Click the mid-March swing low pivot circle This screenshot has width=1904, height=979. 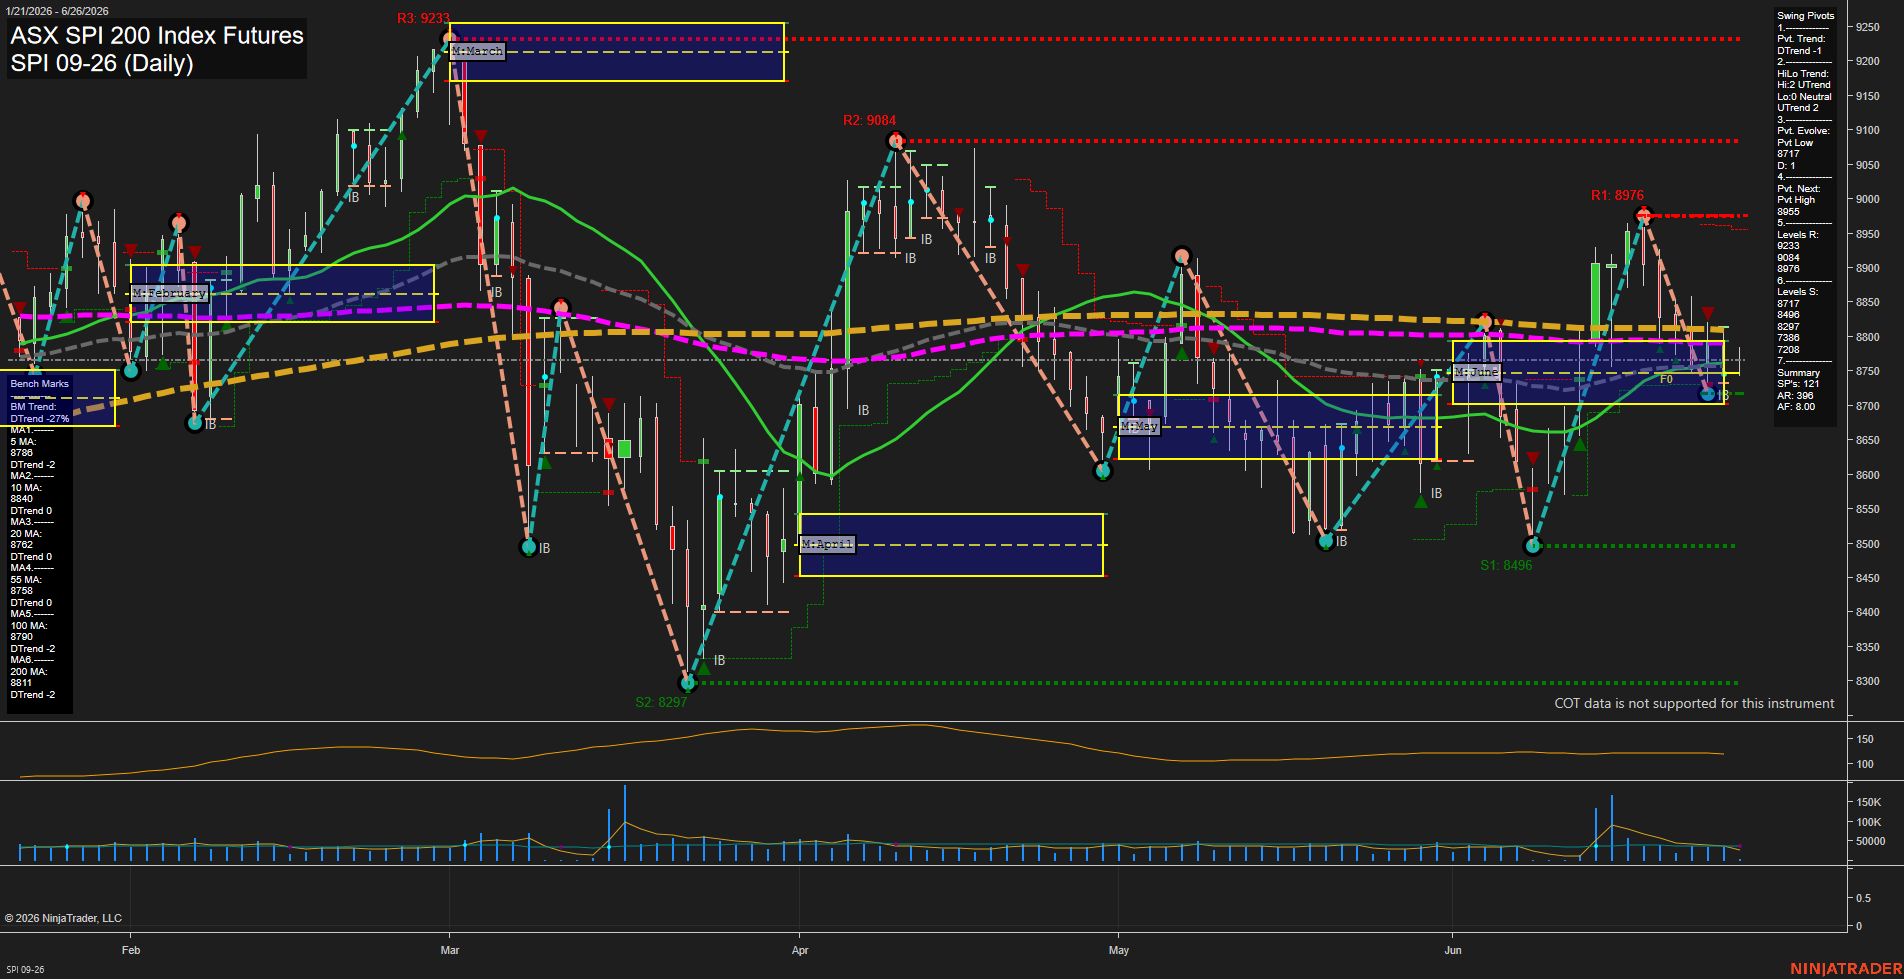click(530, 547)
